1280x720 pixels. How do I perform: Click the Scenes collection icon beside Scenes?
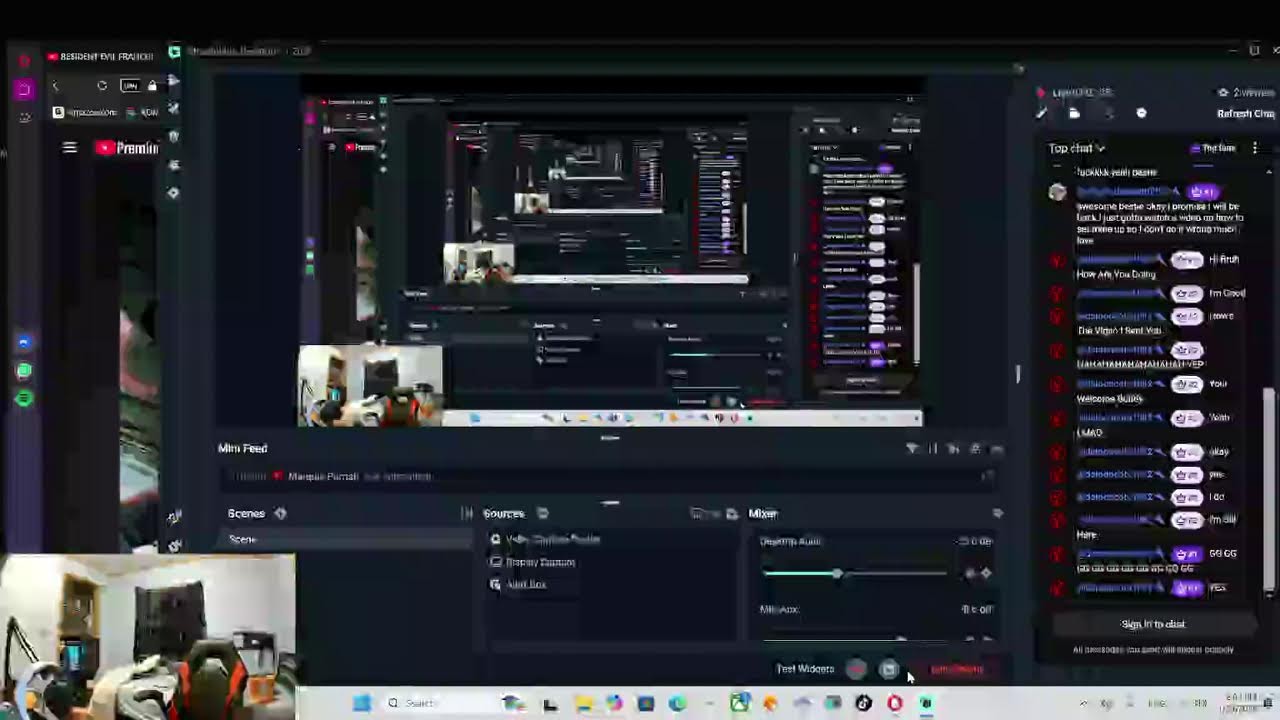coord(280,514)
